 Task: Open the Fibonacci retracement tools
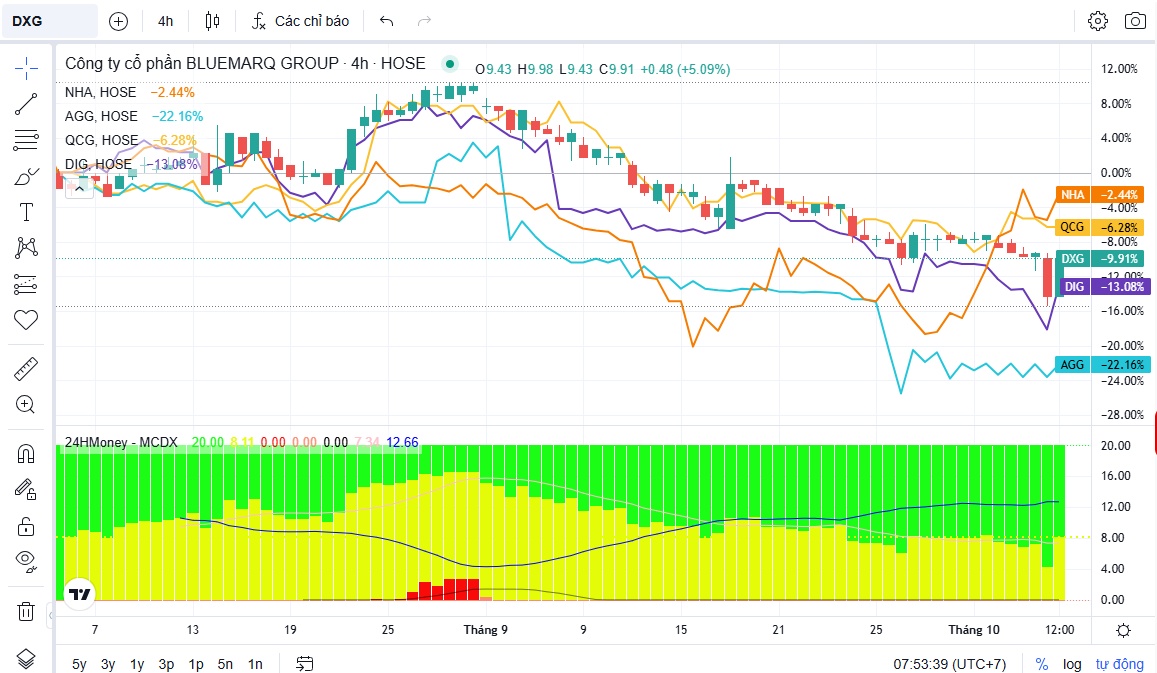26,140
